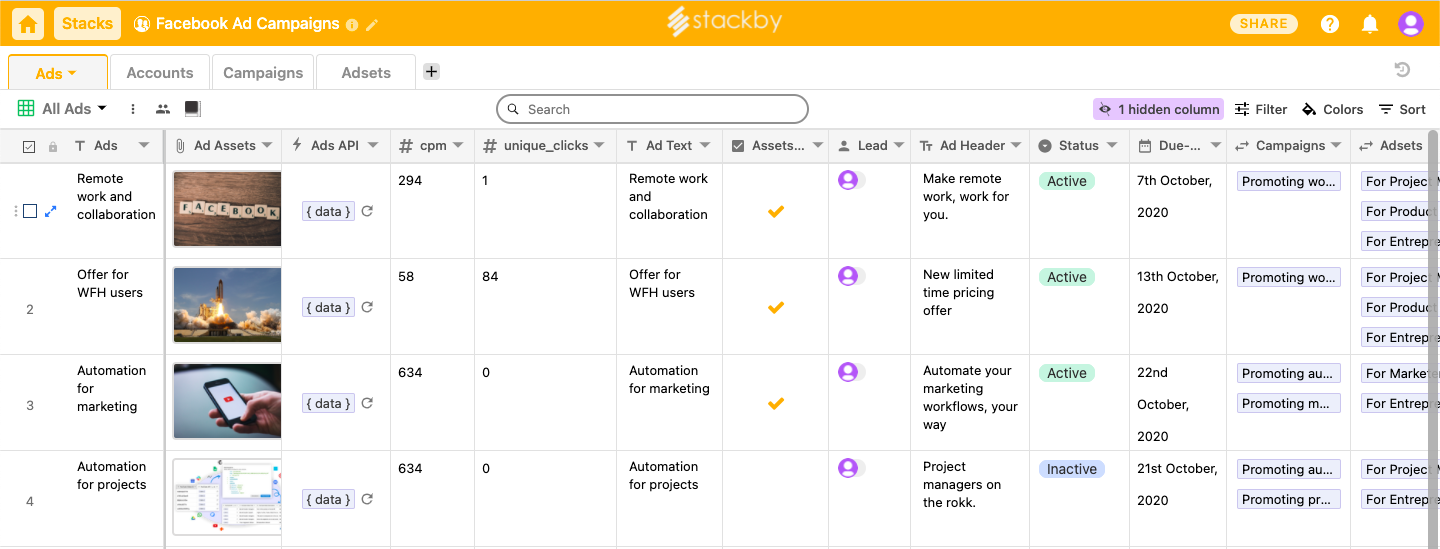Open the history clock icon
The width and height of the screenshot is (1440, 549).
[x=1402, y=70]
